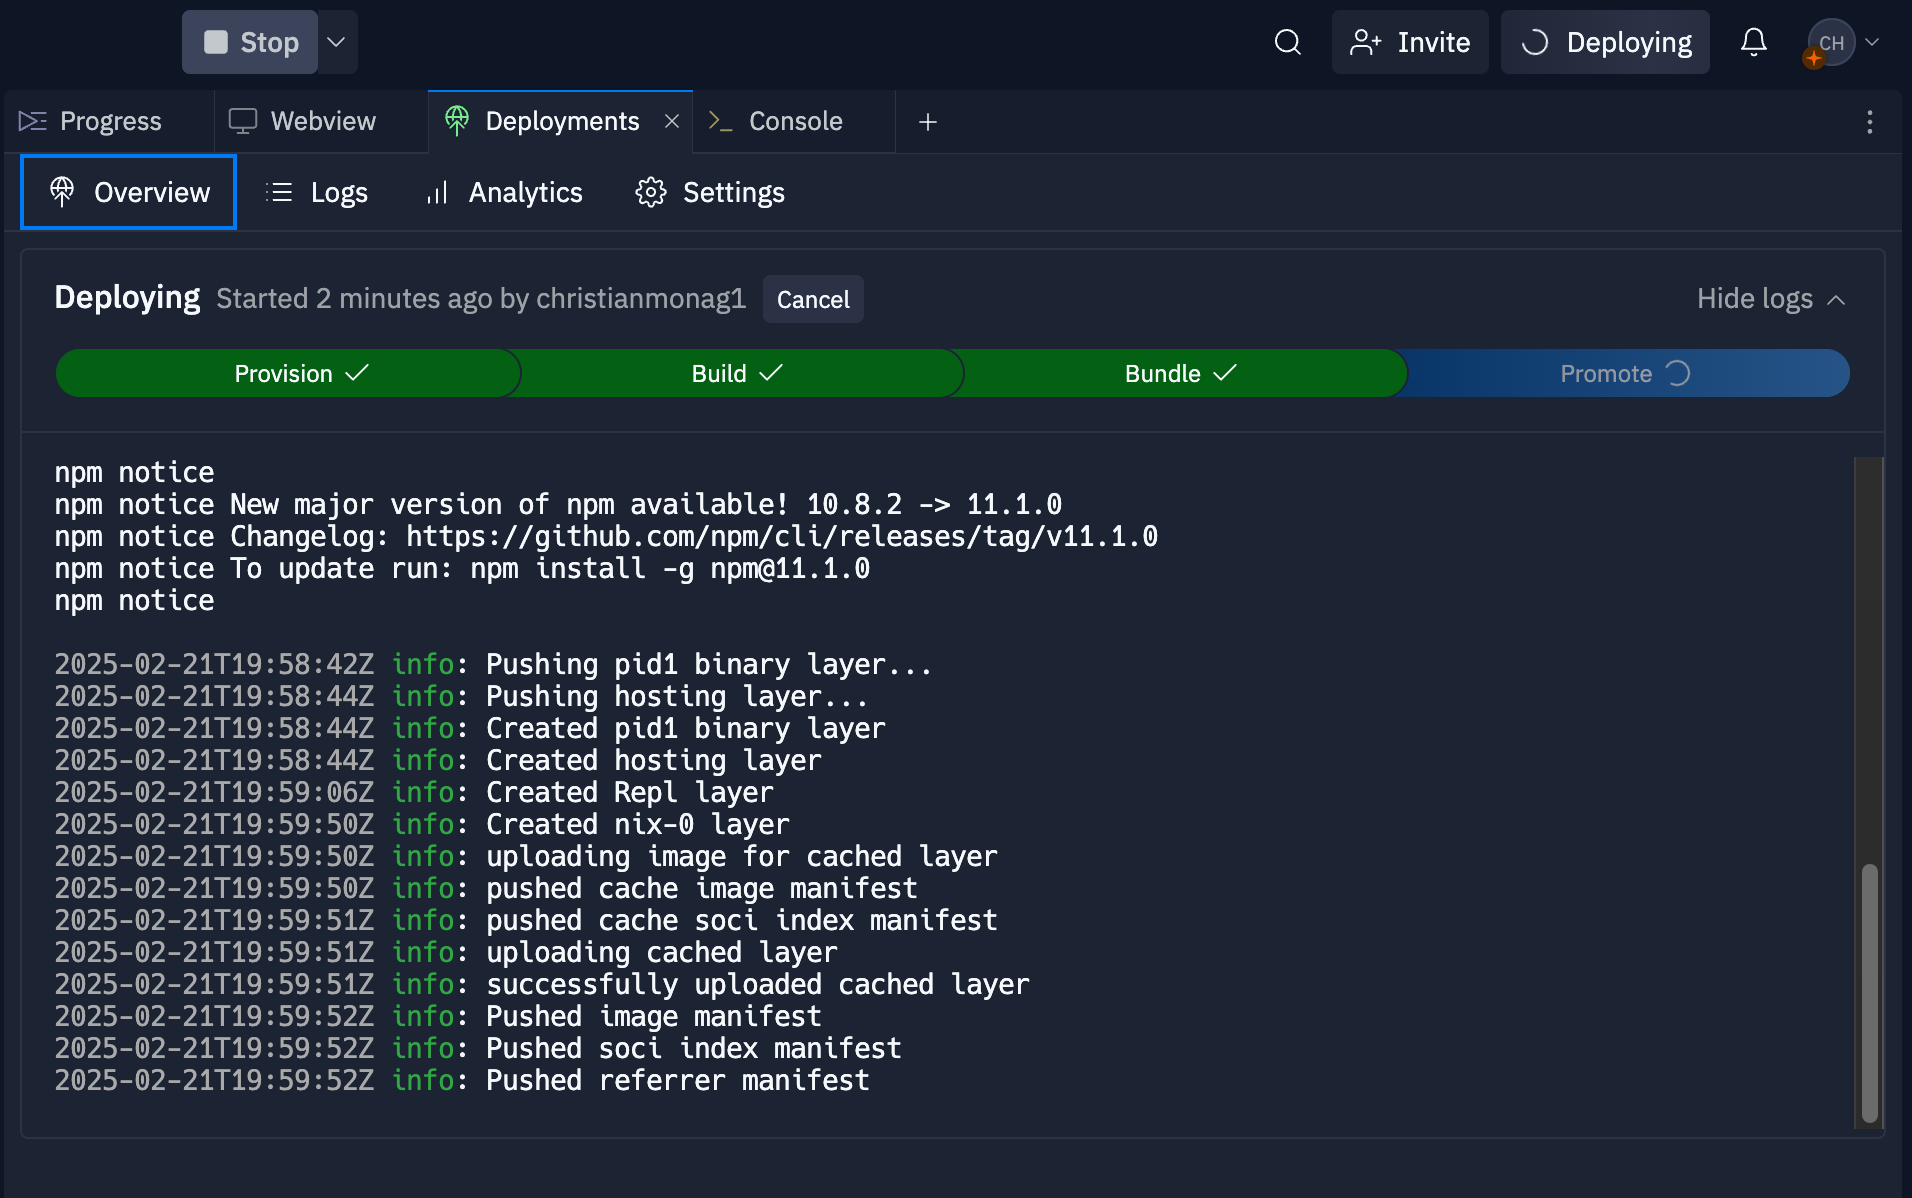Click the Settings gear icon
Screen dimensions: 1912x1198
pos(651,192)
